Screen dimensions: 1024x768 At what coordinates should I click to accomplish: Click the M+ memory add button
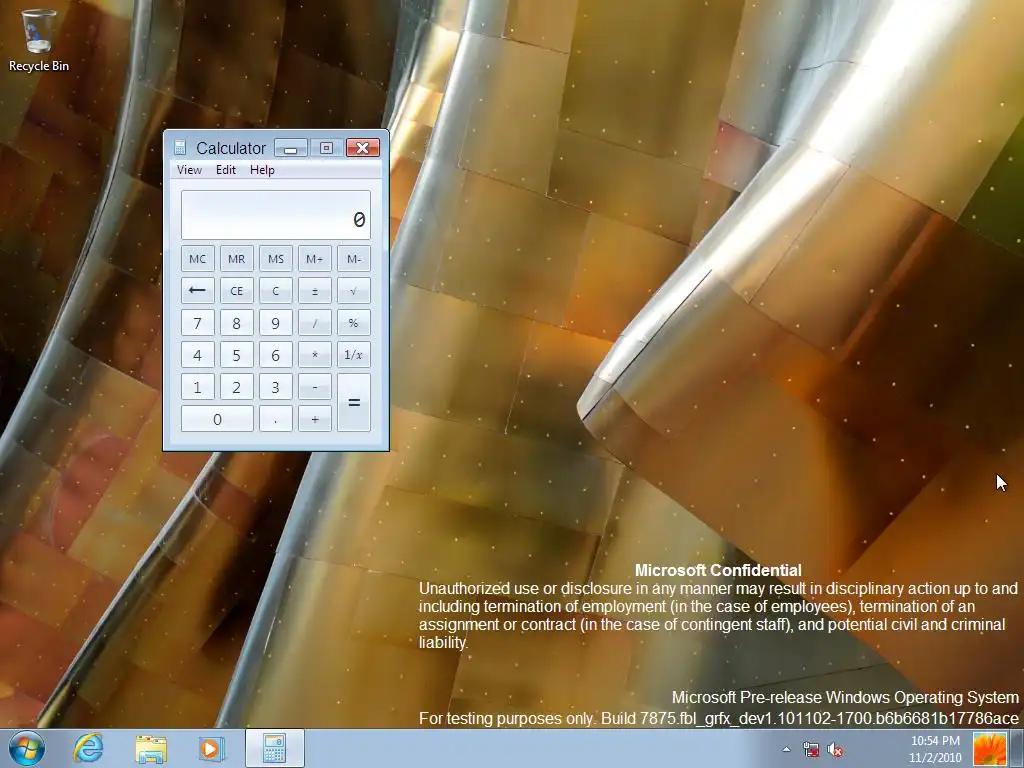[315, 259]
